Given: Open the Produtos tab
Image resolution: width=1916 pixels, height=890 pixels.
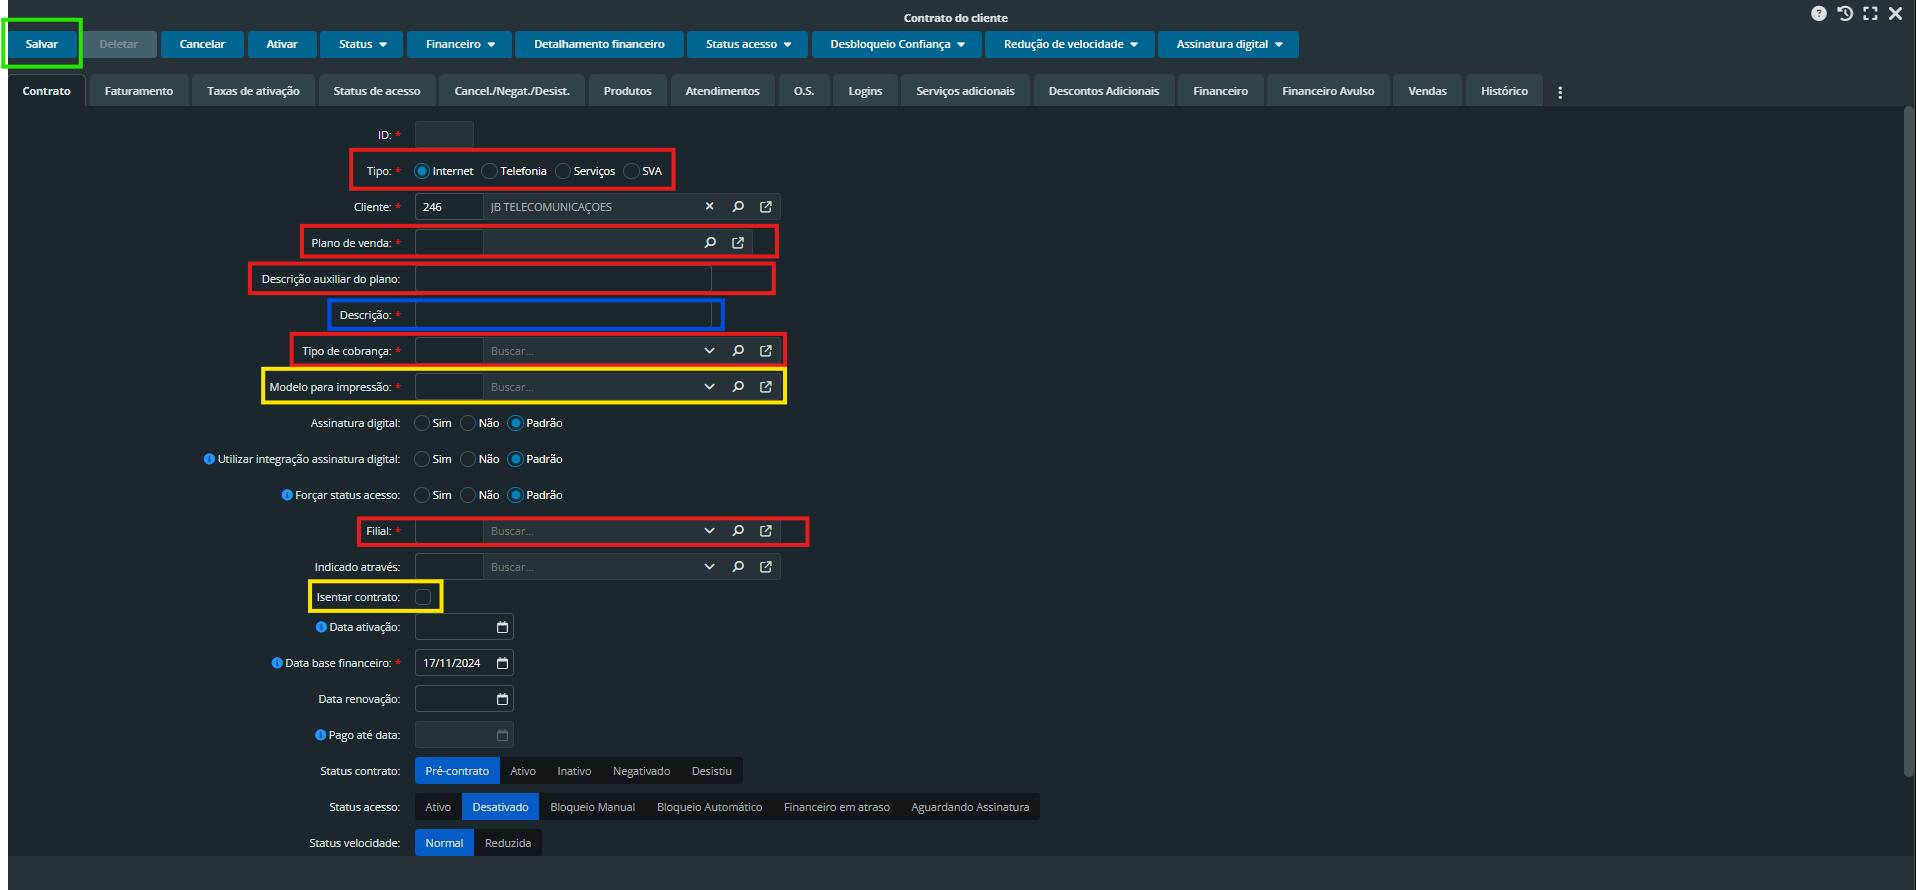Looking at the screenshot, I should [x=627, y=91].
